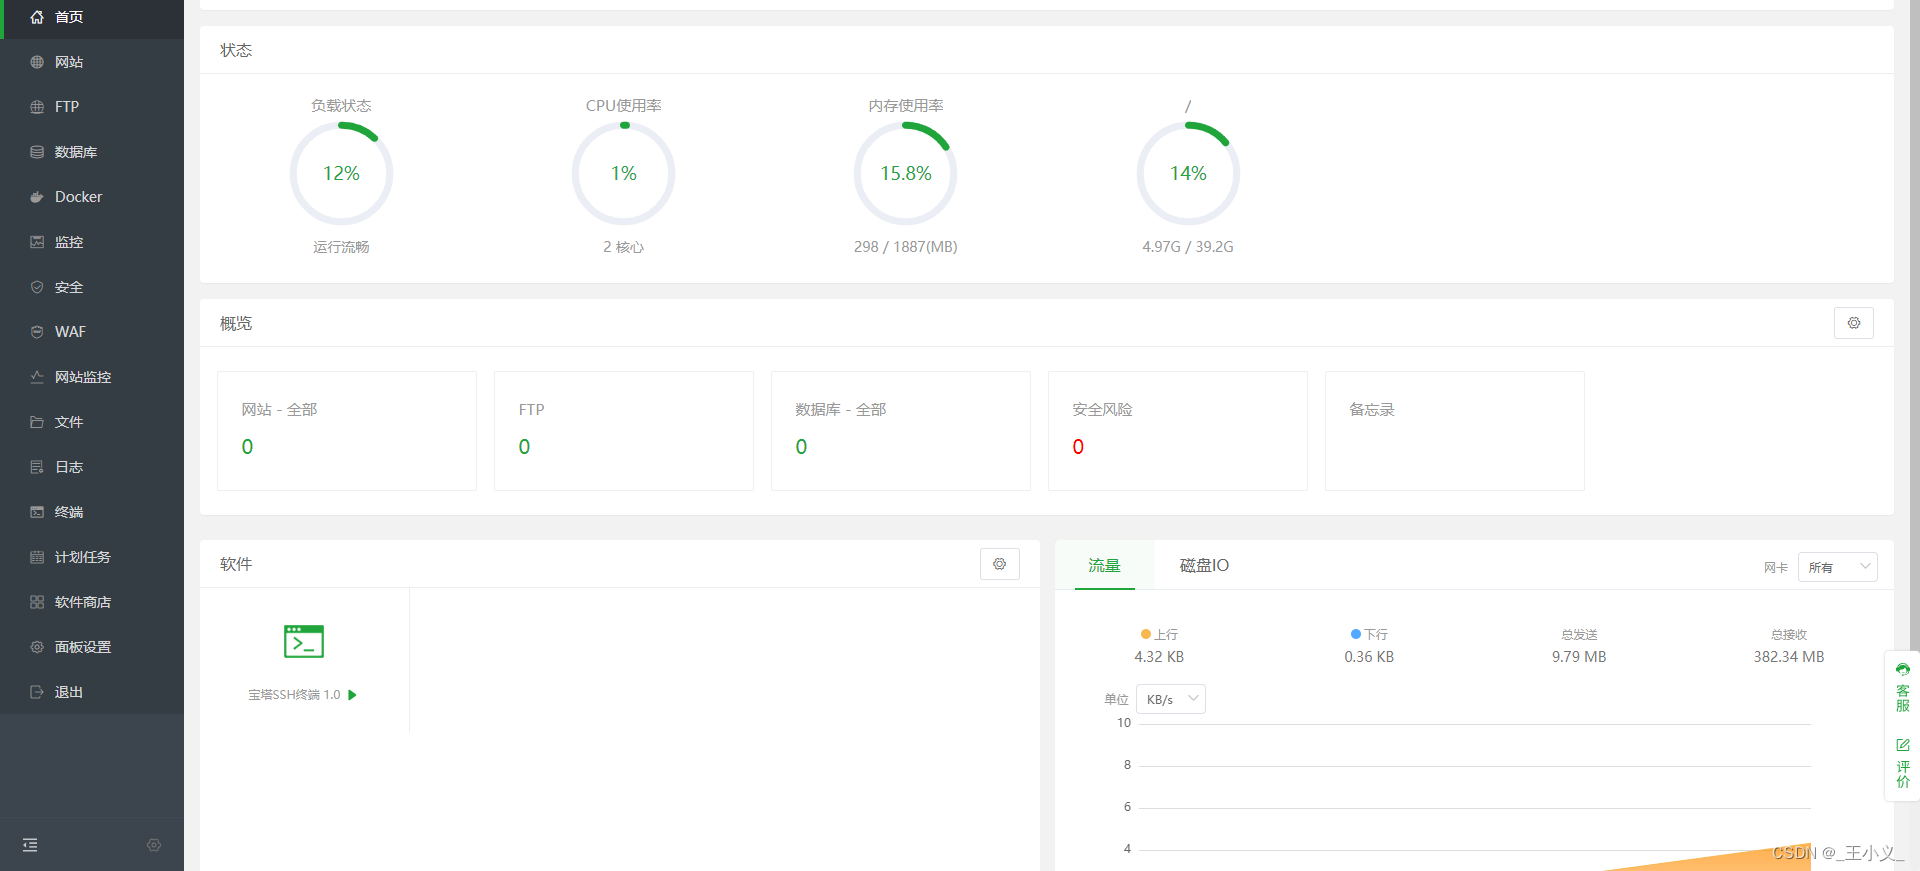Open the 宝塔SSH终端 software icon
This screenshot has height=871, width=1920.
[x=304, y=641]
